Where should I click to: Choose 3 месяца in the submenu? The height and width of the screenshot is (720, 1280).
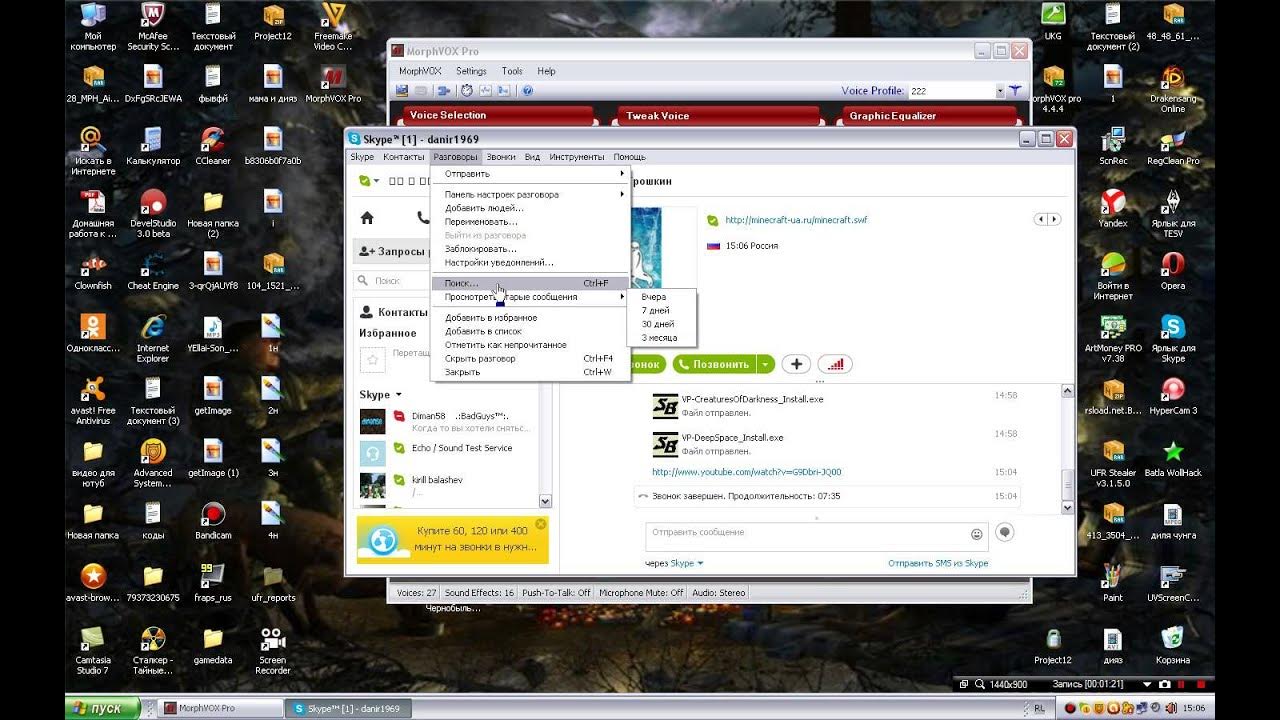click(x=658, y=338)
